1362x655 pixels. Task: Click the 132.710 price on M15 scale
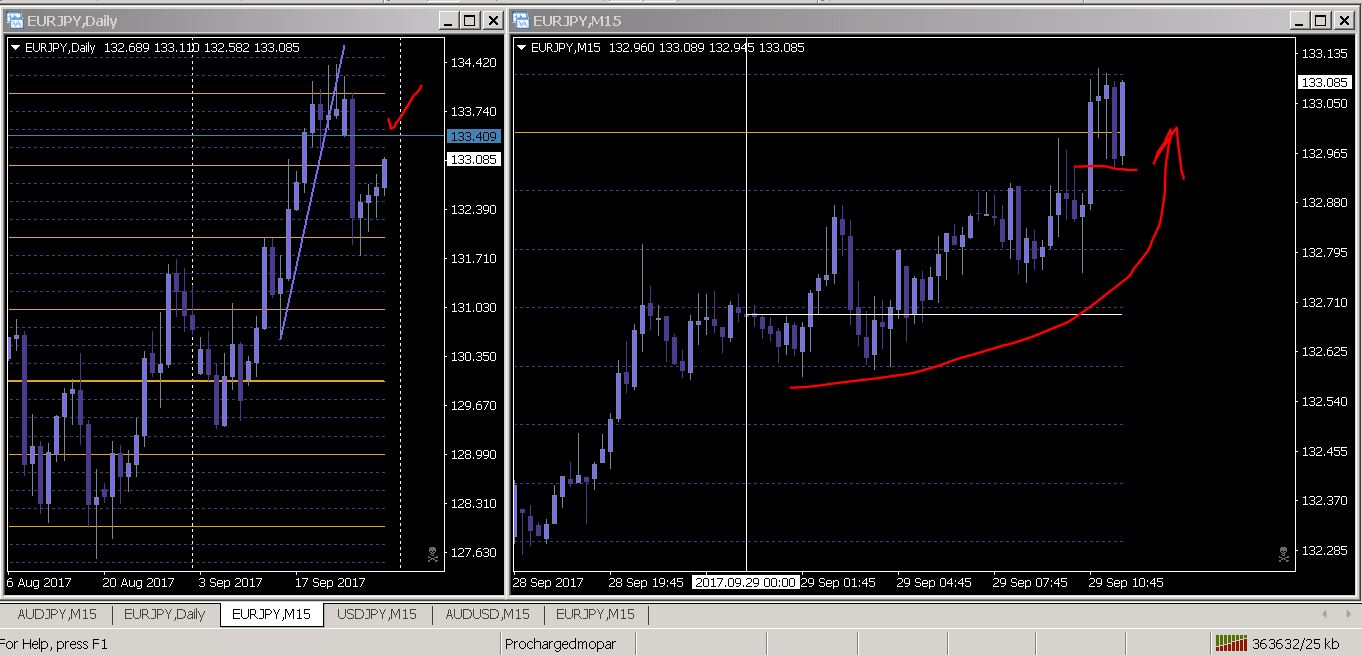tap(1325, 302)
